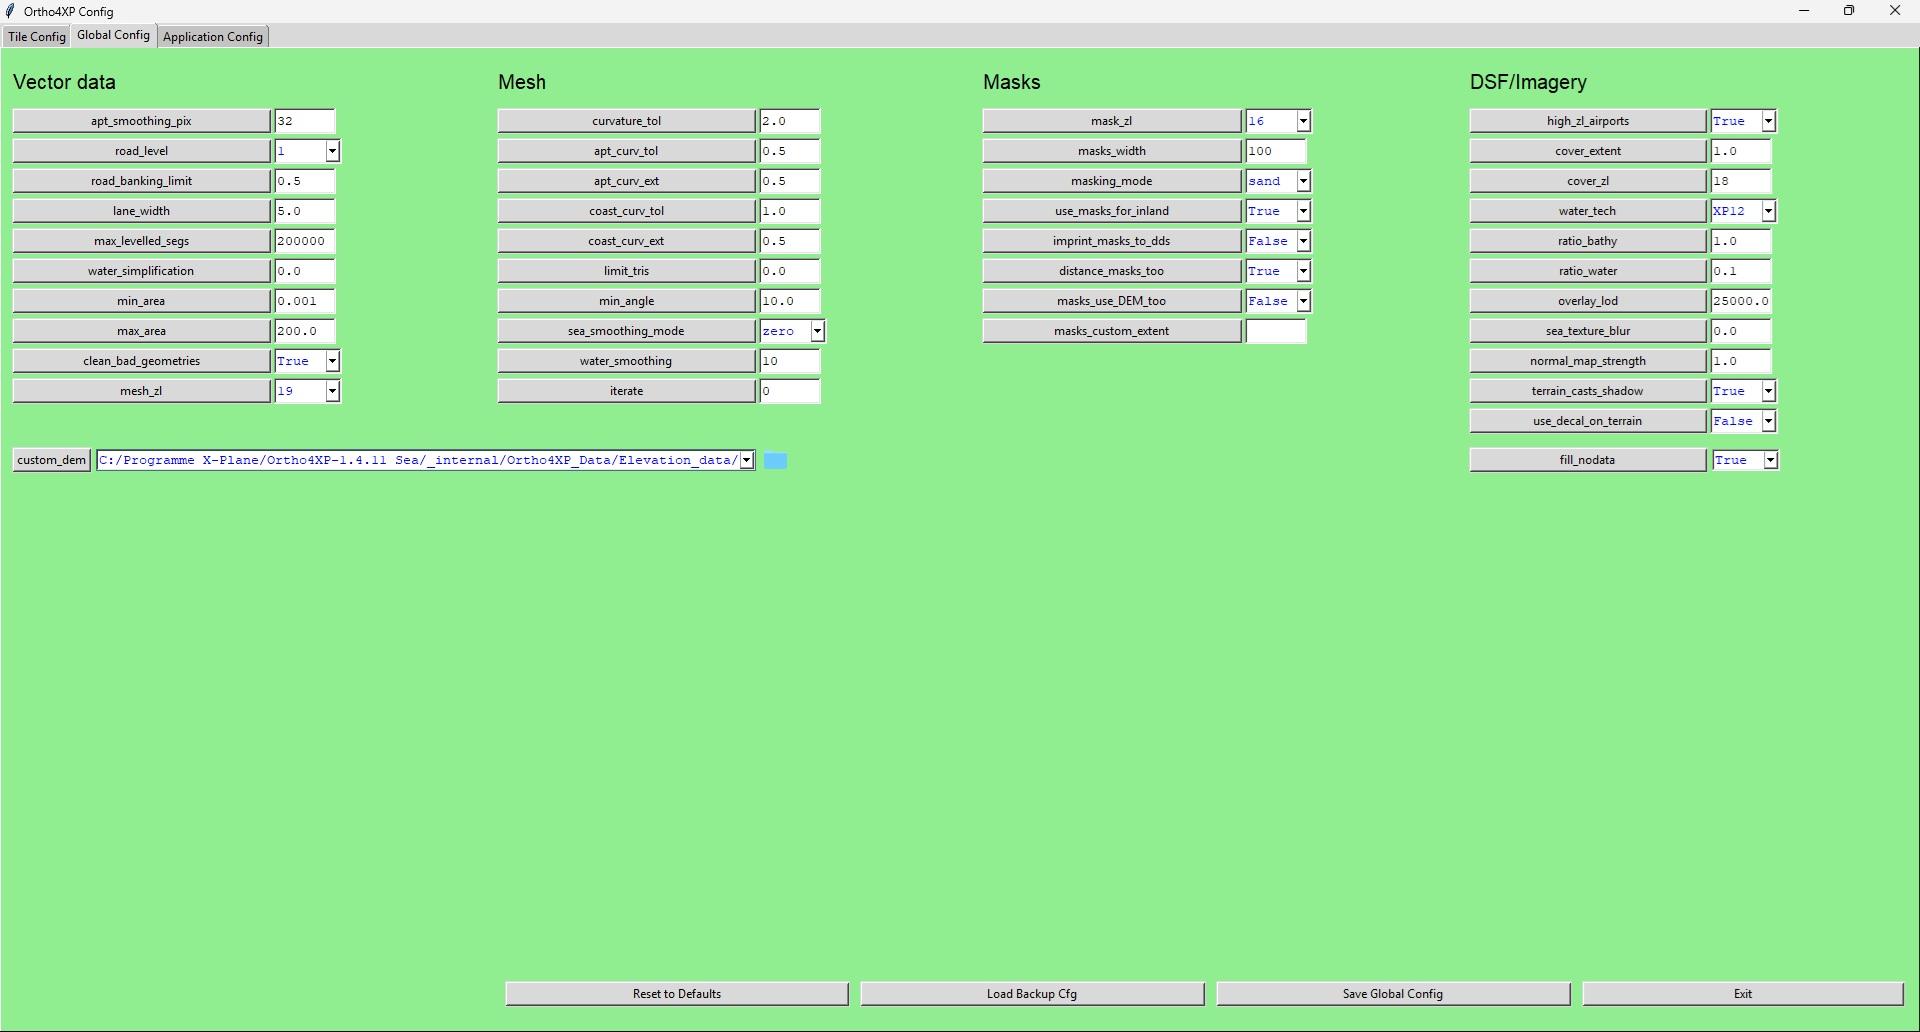The image size is (1920, 1032).
Task: Click the masks_custom_extent empty text field
Action: (x=1275, y=331)
